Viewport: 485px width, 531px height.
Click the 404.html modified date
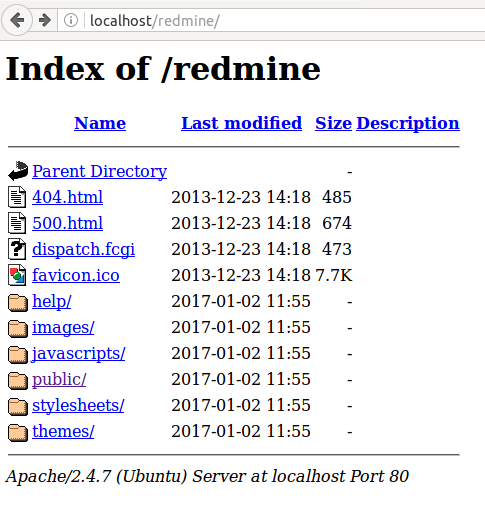(x=241, y=197)
